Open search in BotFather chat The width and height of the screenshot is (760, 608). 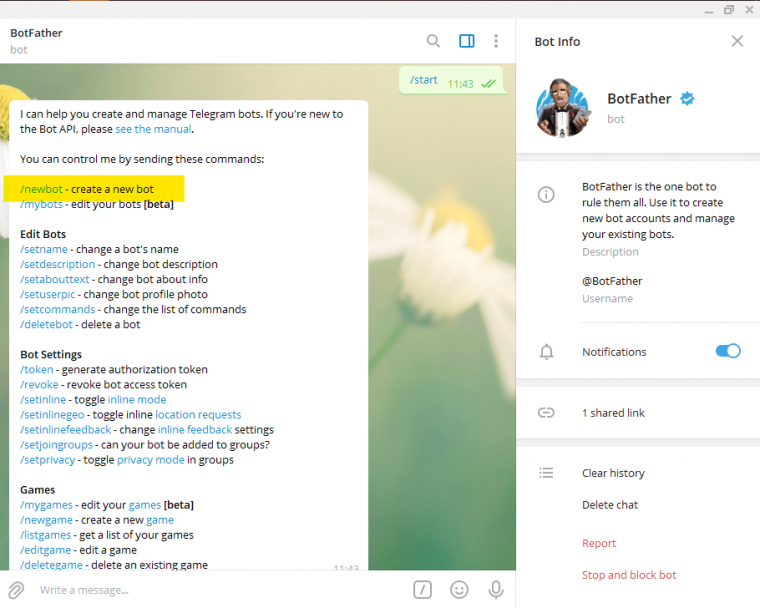(x=433, y=41)
